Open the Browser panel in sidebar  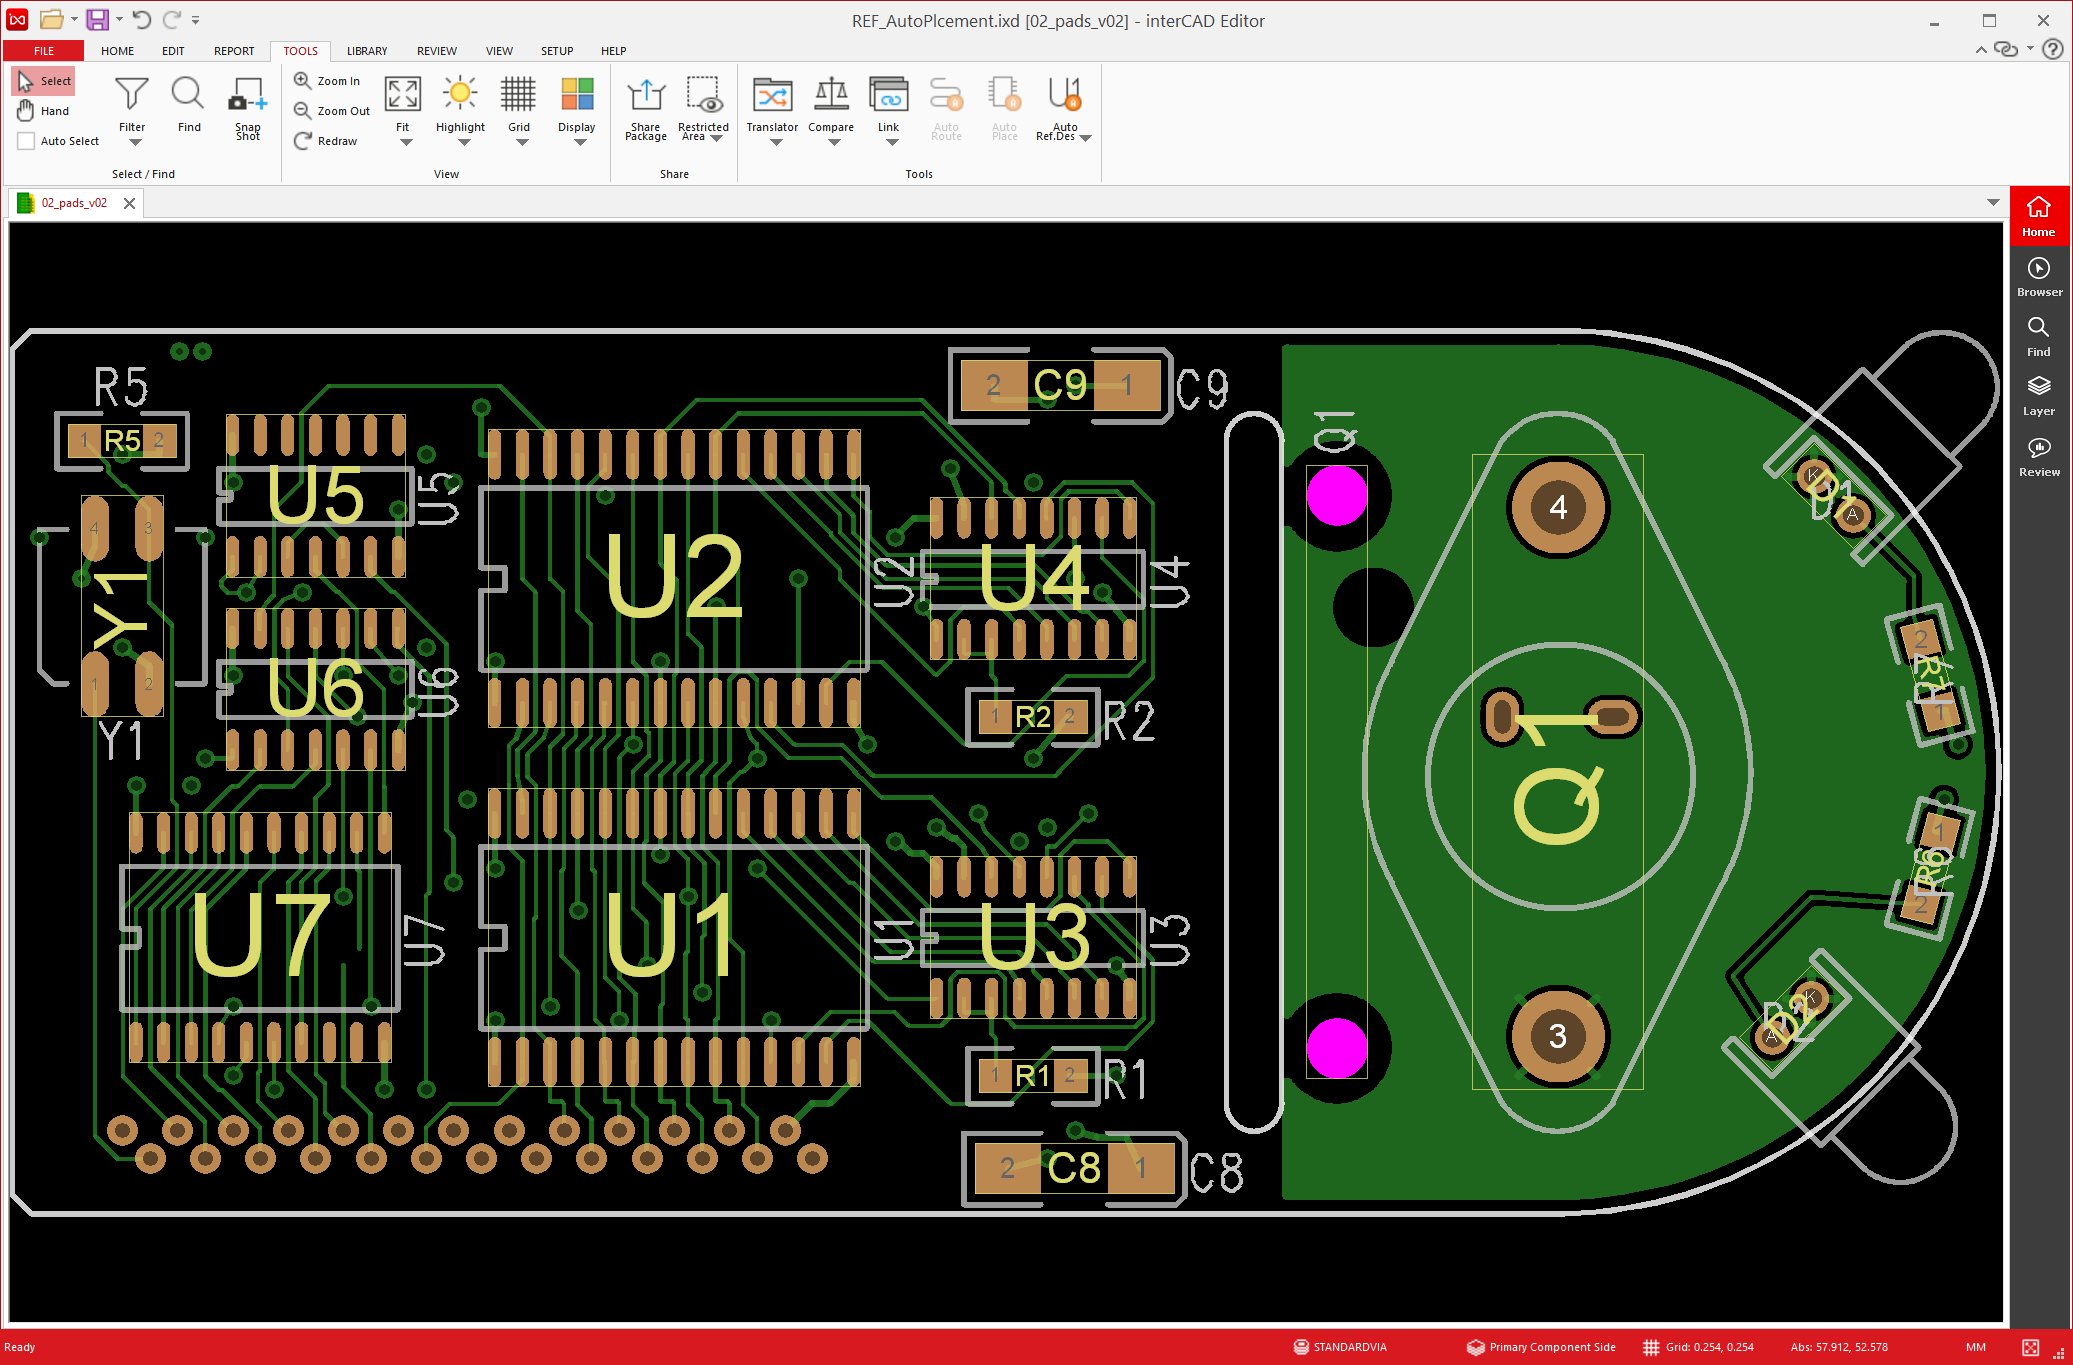click(x=2038, y=276)
